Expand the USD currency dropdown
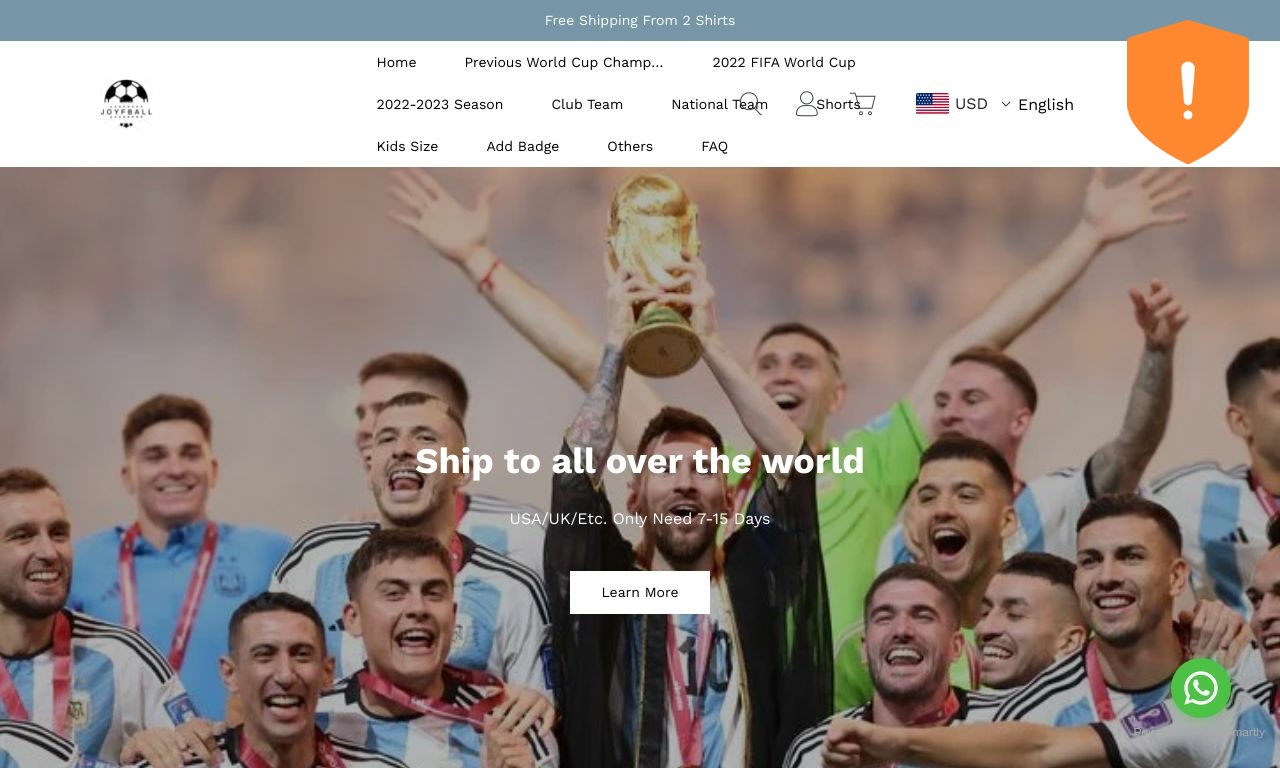The width and height of the screenshot is (1280, 768). [963, 104]
